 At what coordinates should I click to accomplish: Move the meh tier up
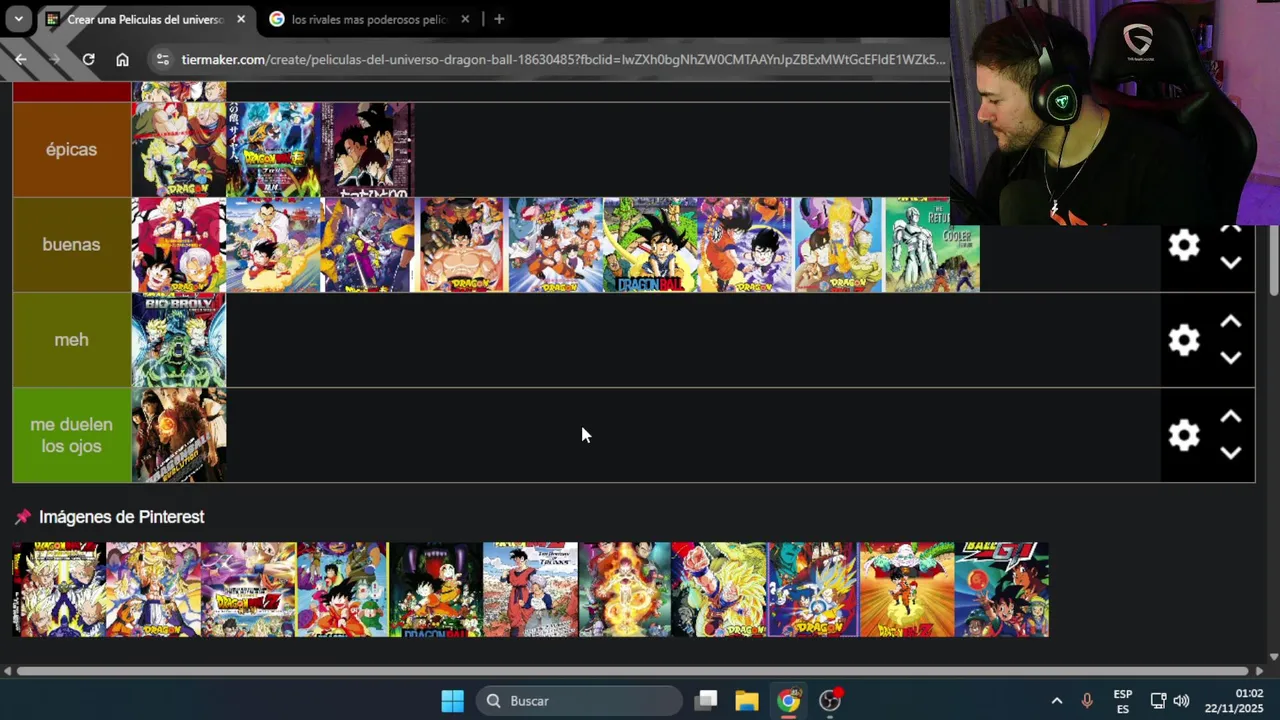tap(1231, 322)
